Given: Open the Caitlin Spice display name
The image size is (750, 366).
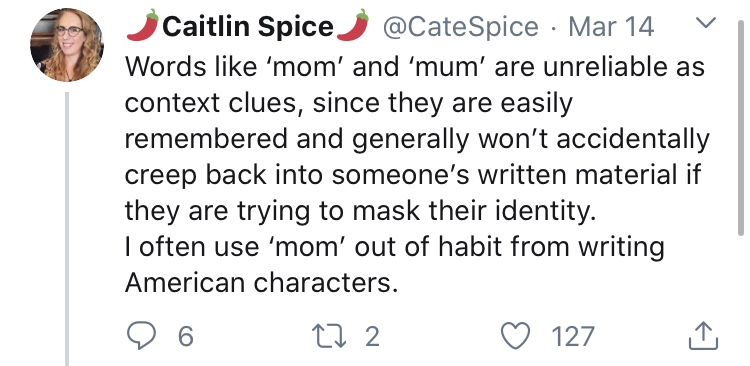Looking at the screenshot, I should tap(248, 26).
